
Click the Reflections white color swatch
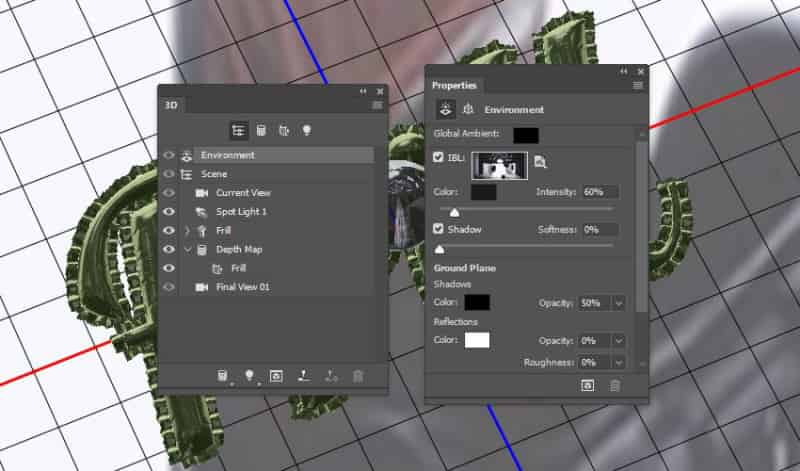477,340
